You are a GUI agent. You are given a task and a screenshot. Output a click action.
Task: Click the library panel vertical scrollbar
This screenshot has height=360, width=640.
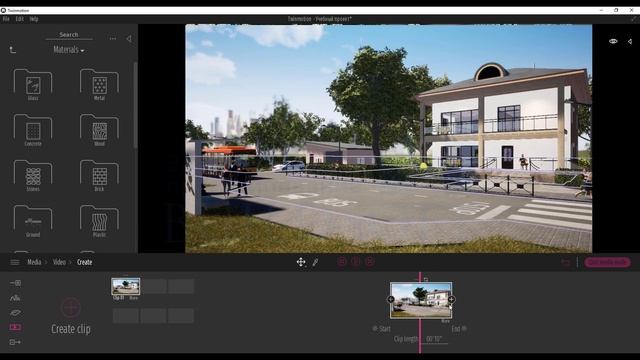coord(135,105)
